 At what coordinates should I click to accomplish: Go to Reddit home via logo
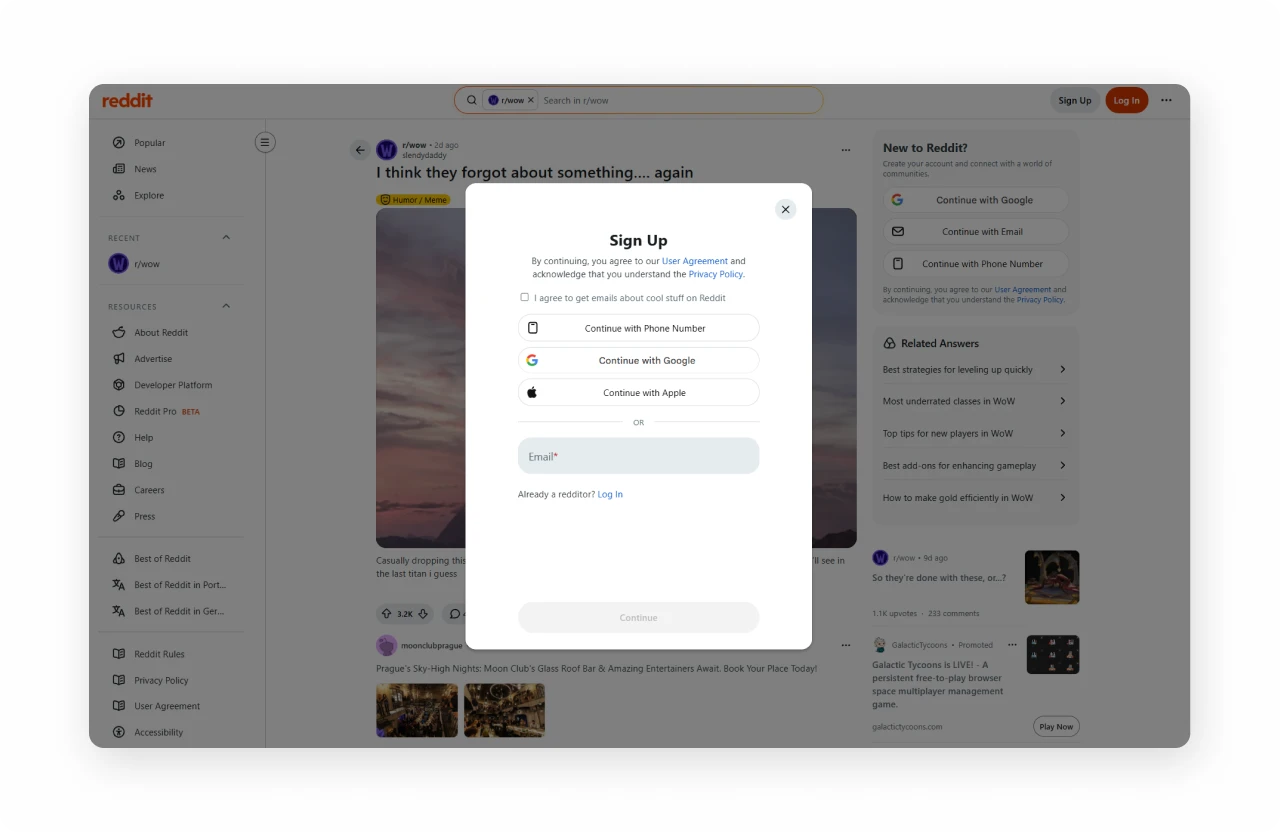[x=127, y=100]
